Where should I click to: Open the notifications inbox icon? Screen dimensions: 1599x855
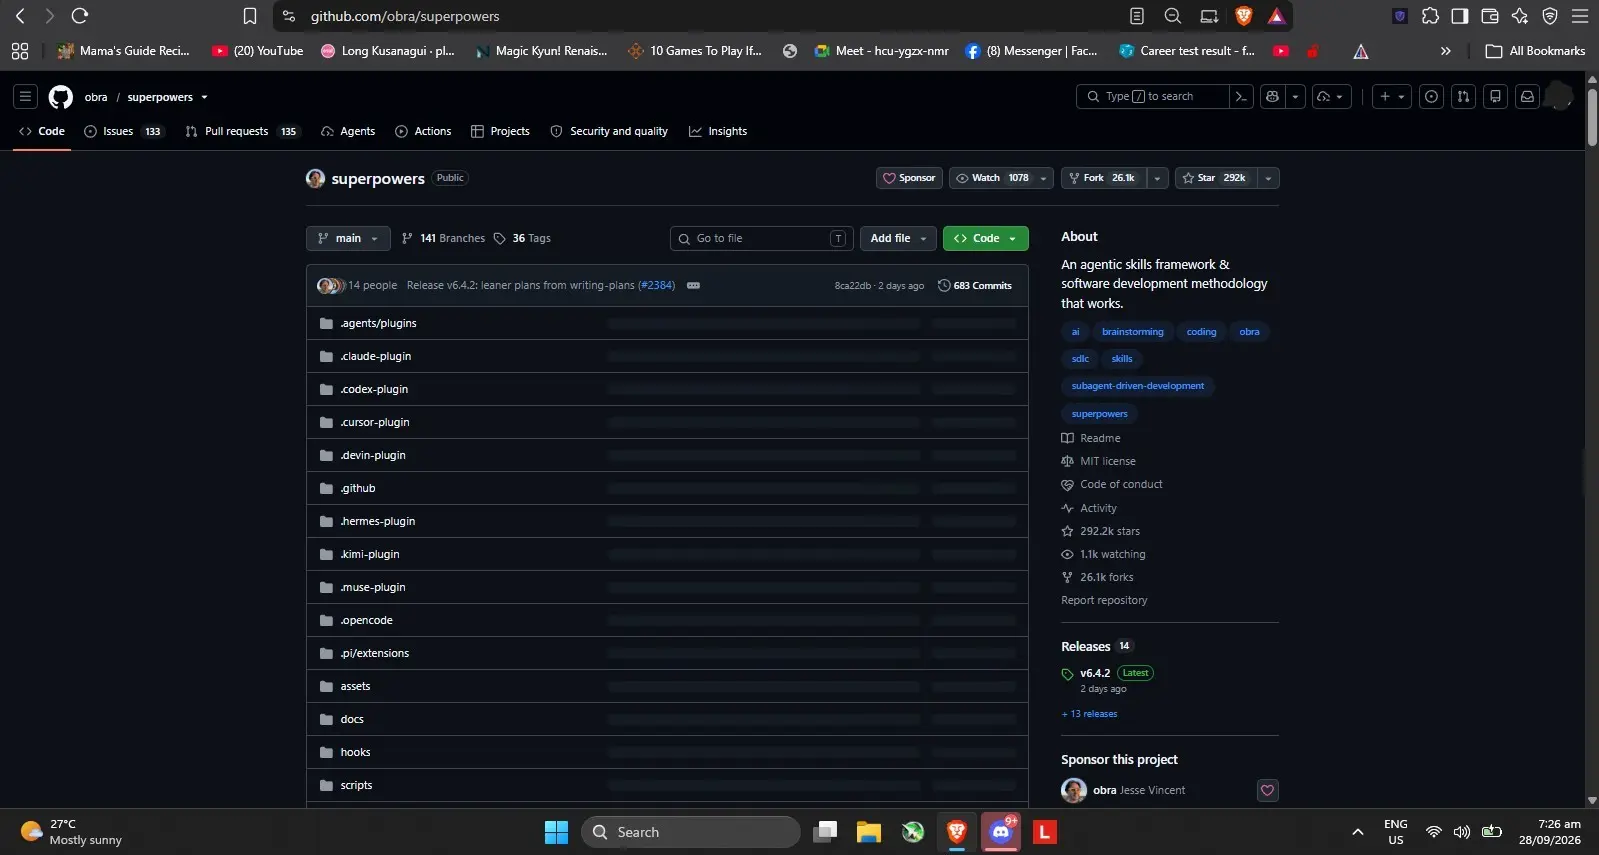[x=1527, y=96]
